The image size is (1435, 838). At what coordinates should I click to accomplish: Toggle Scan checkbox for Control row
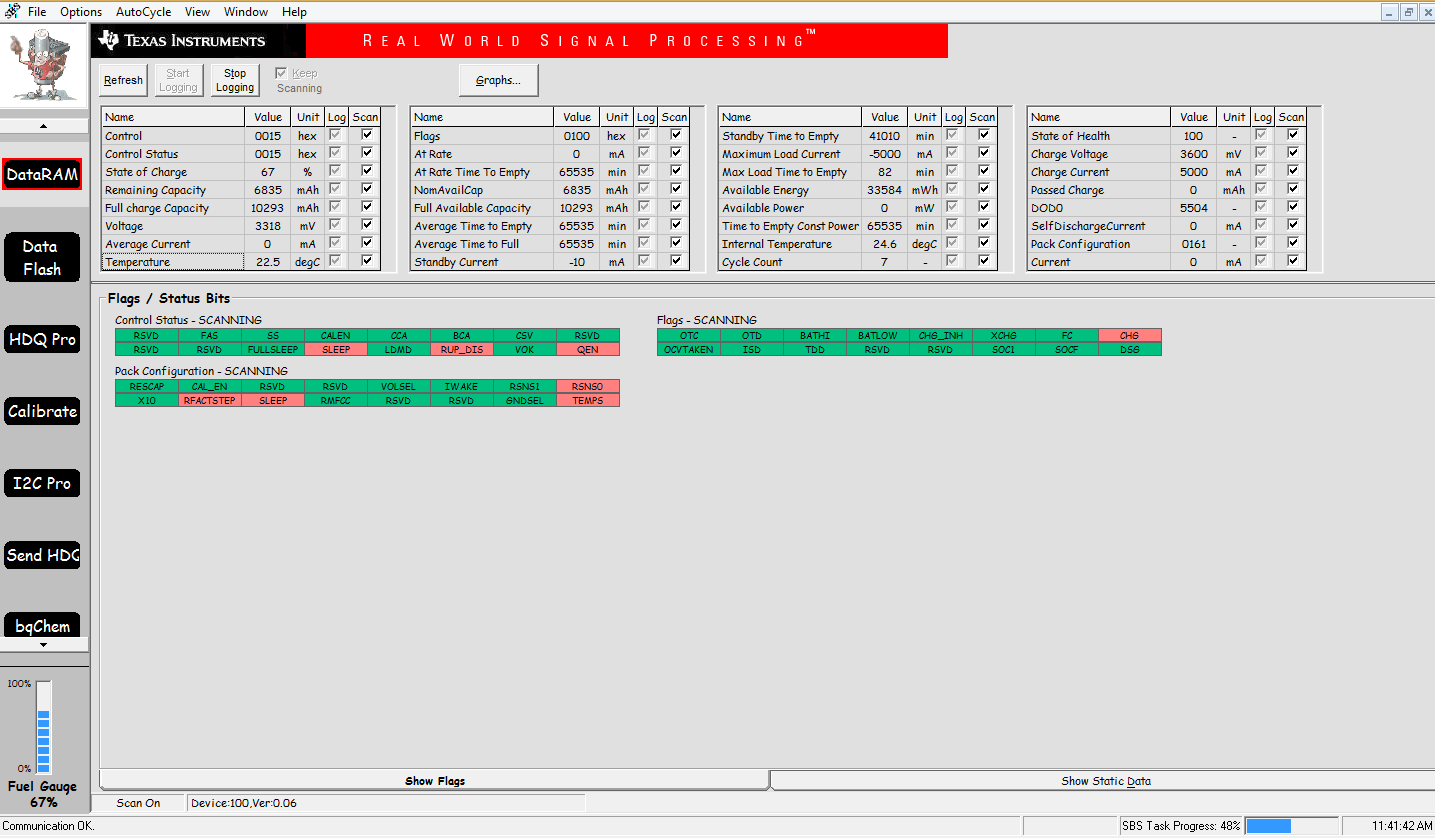coord(367,135)
